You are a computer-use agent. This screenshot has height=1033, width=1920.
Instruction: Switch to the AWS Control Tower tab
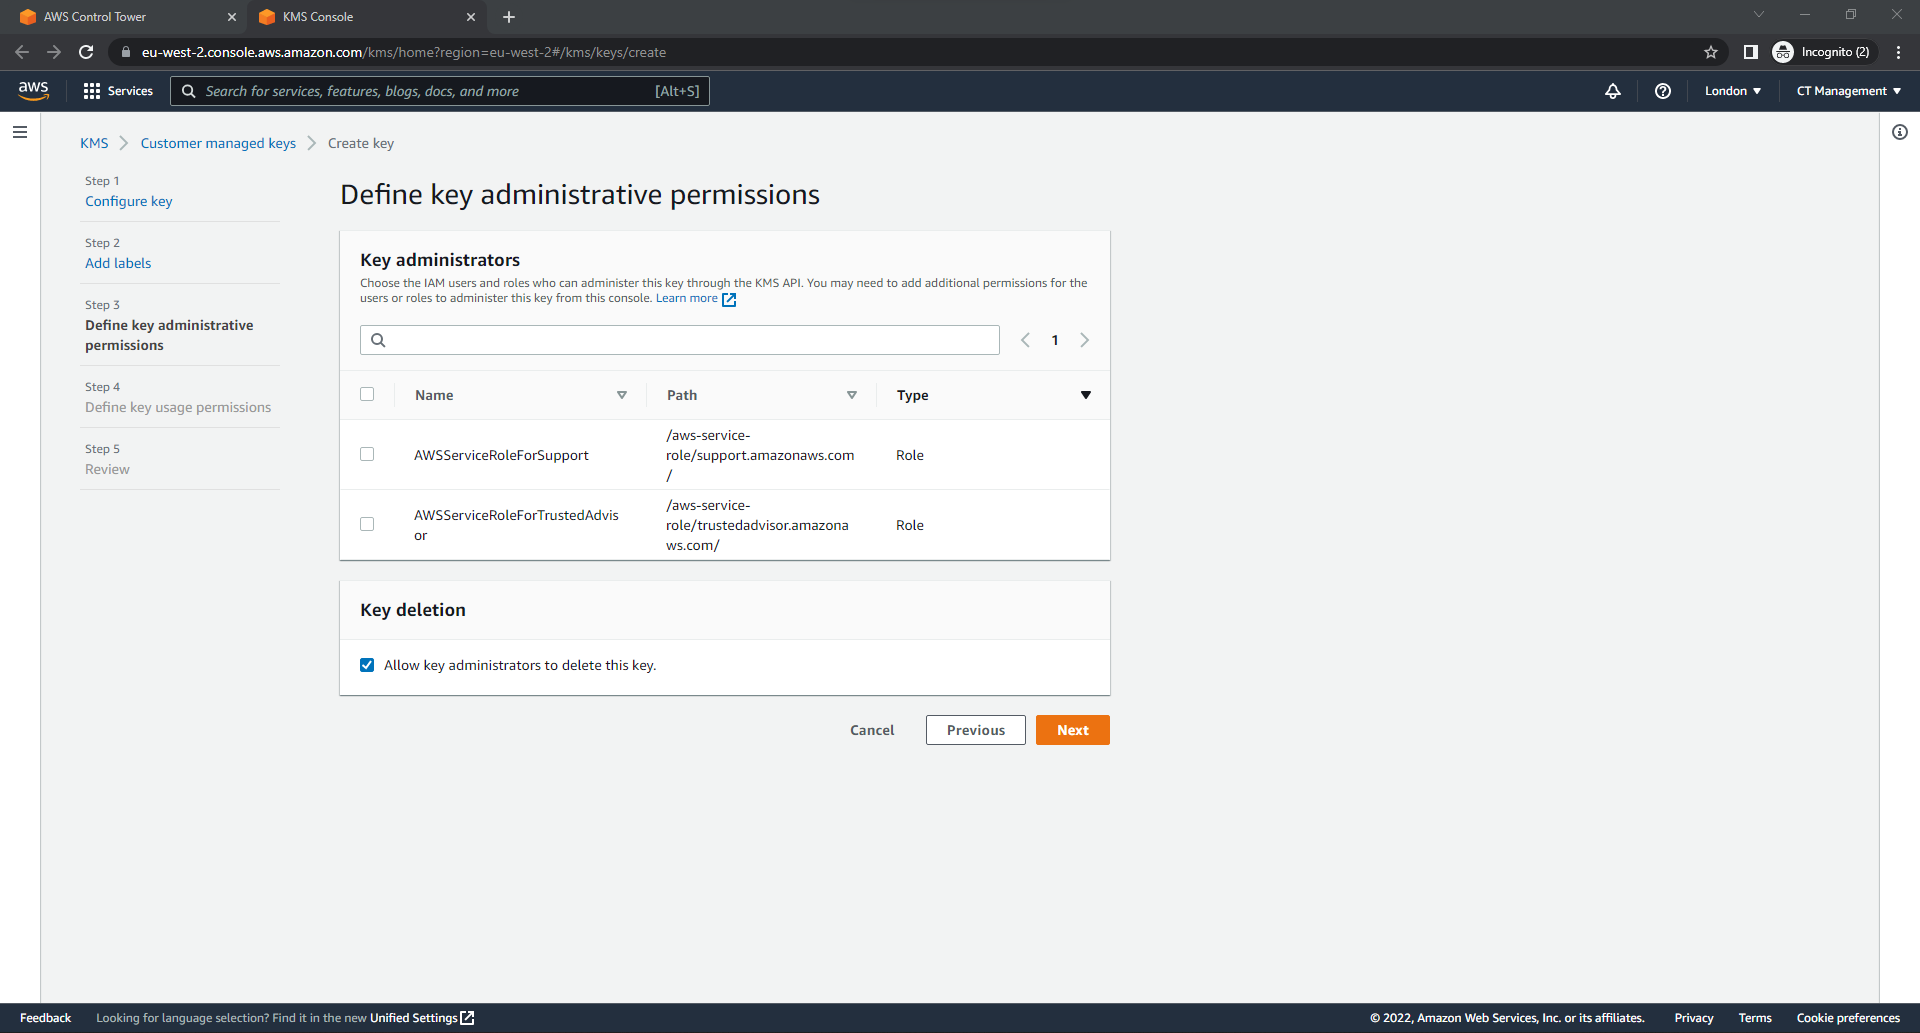tap(127, 17)
